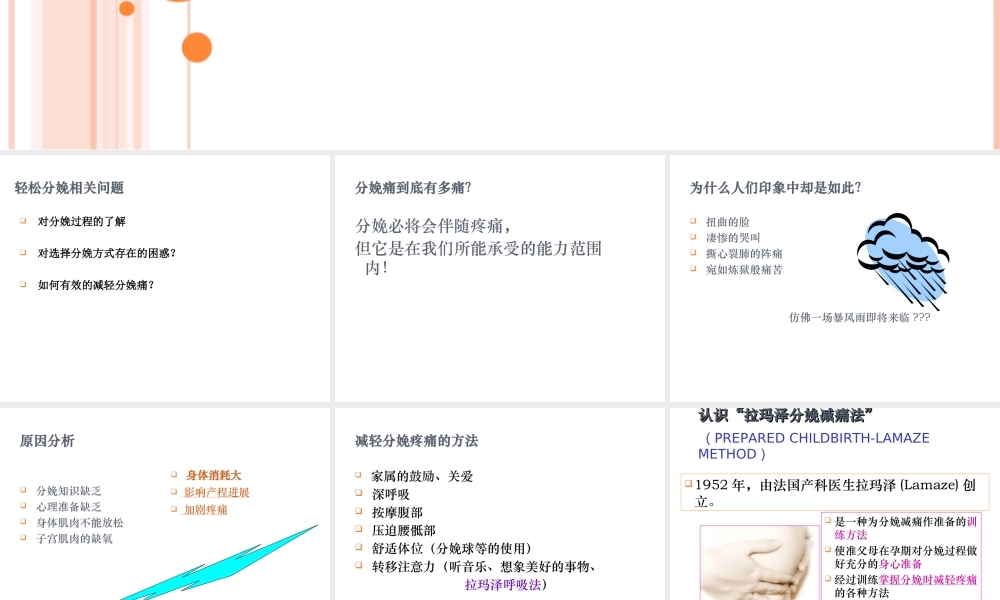Viewport: 1000px width, 600px height.
Task: Check the bullet marker beside 分娩知识缺乏
Action: (x=21, y=491)
